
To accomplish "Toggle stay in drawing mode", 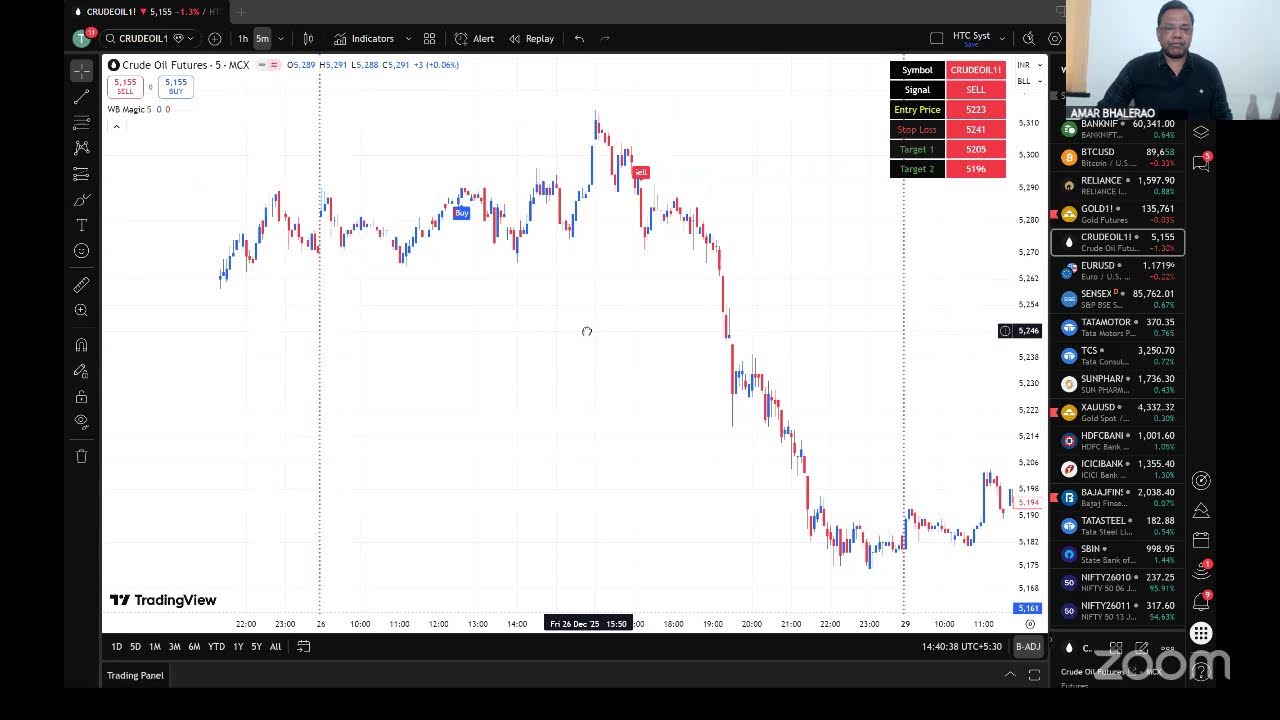I will [81, 371].
